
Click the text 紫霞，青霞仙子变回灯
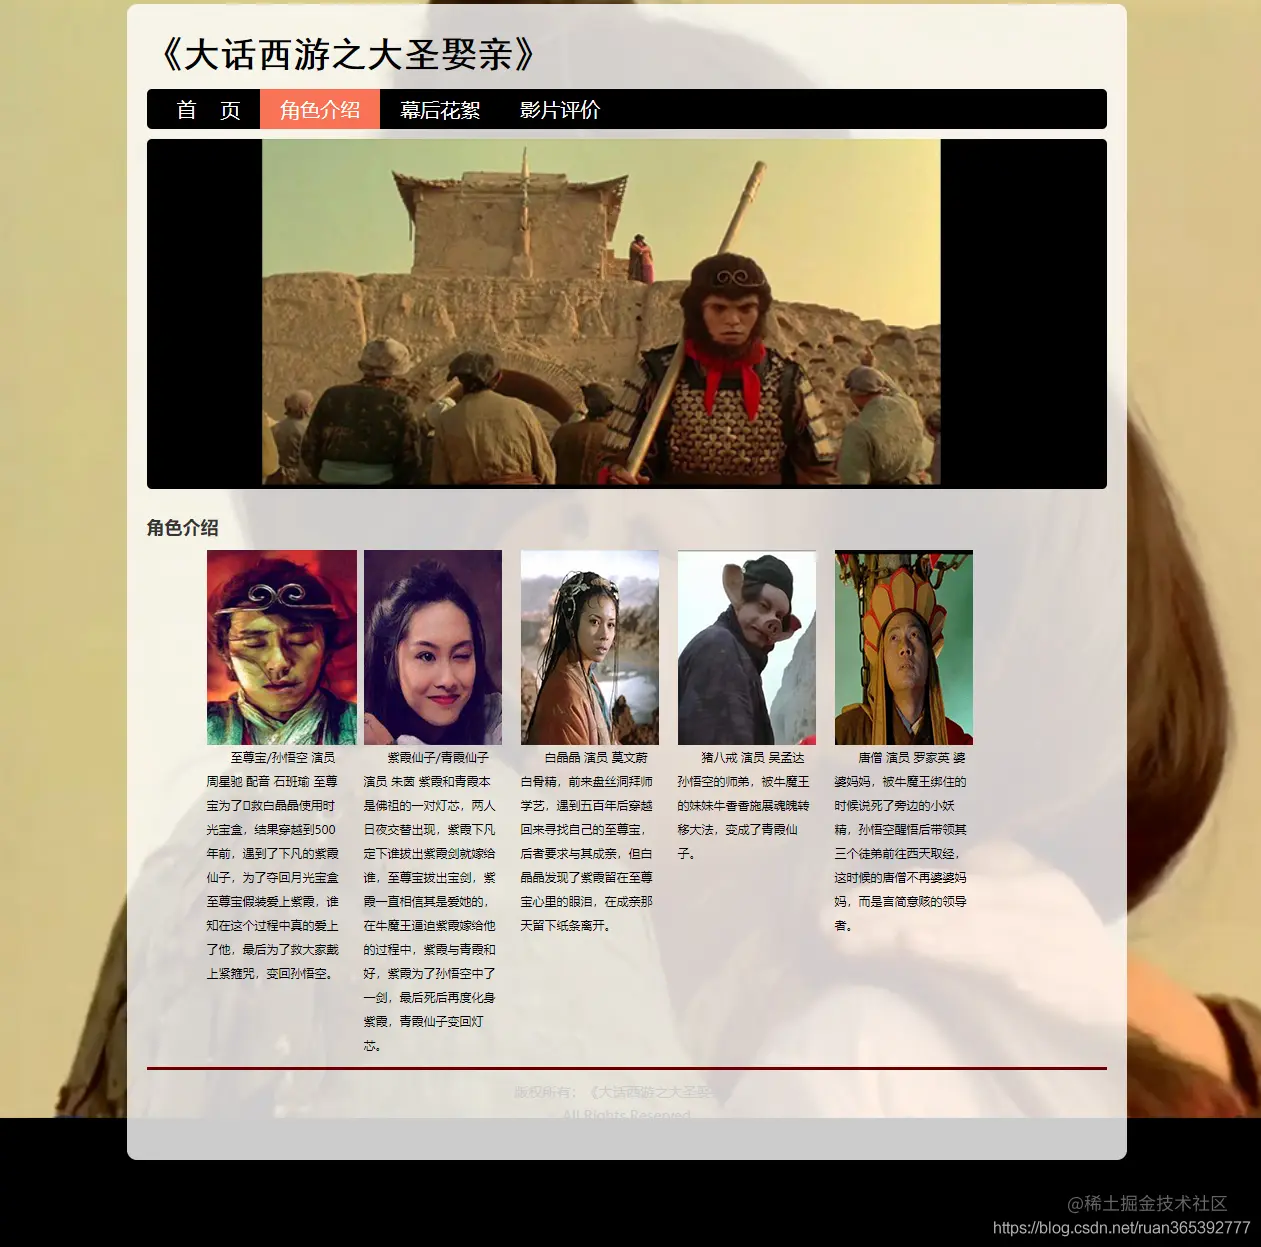point(424,1022)
